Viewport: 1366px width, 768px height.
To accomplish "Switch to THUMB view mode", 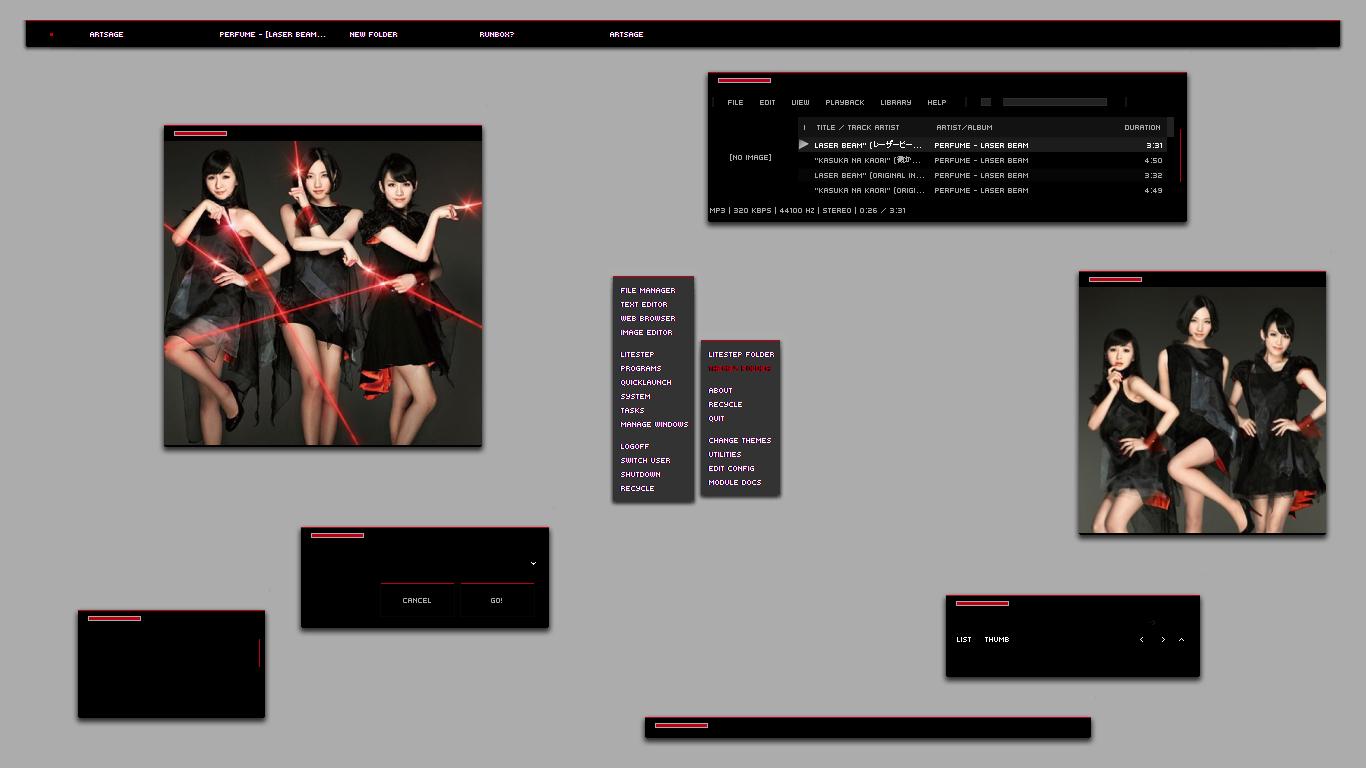I will (996, 640).
